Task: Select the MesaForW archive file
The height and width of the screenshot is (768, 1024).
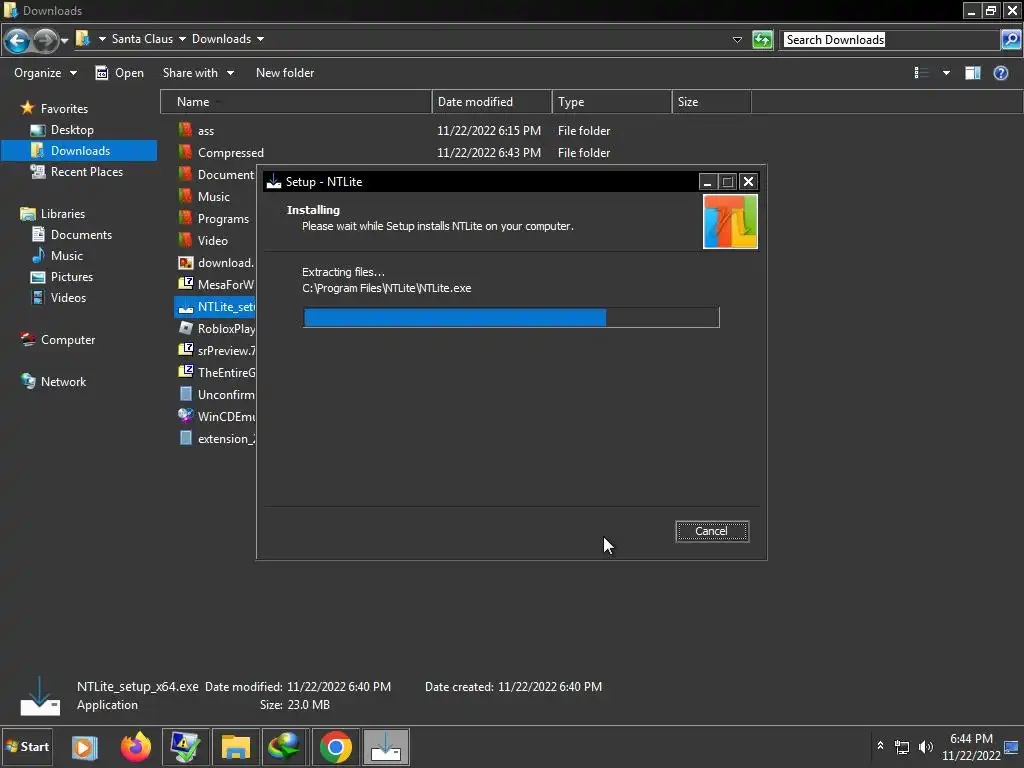Action: [216, 285]
